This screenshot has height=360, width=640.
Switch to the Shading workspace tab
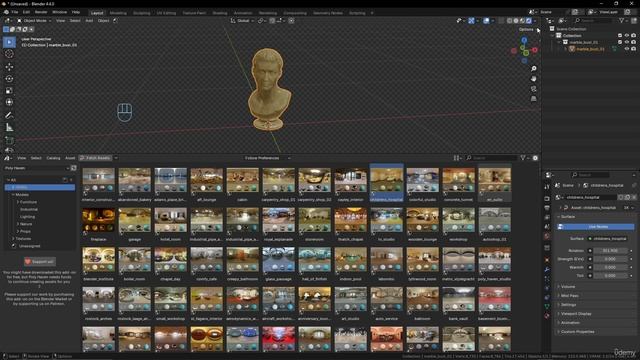click(220, 13)
